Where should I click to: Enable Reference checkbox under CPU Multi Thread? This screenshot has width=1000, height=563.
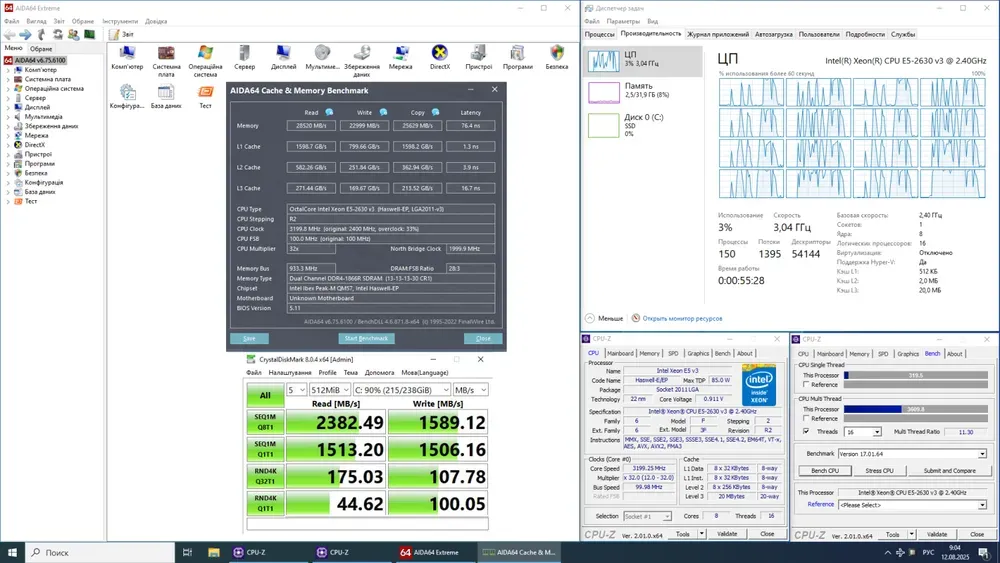click(x=807, y=419)
